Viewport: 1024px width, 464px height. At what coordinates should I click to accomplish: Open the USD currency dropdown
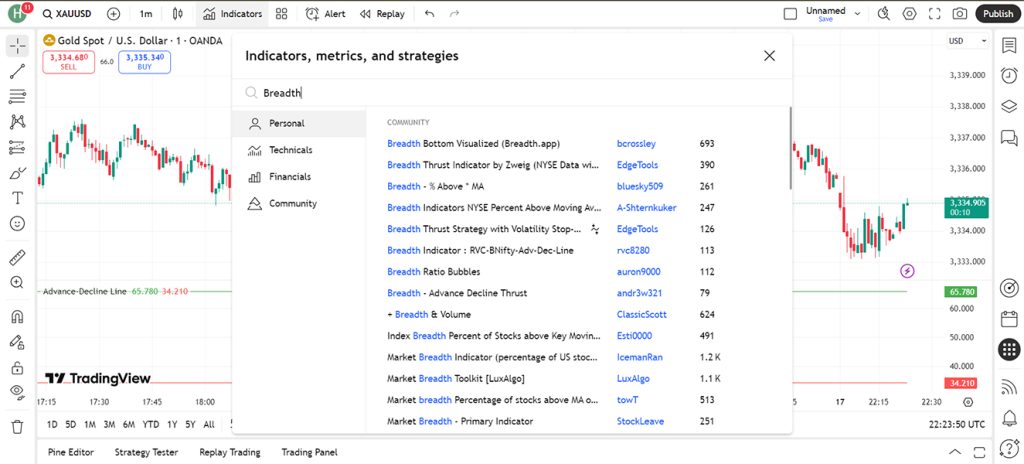[x=968, y=41]
